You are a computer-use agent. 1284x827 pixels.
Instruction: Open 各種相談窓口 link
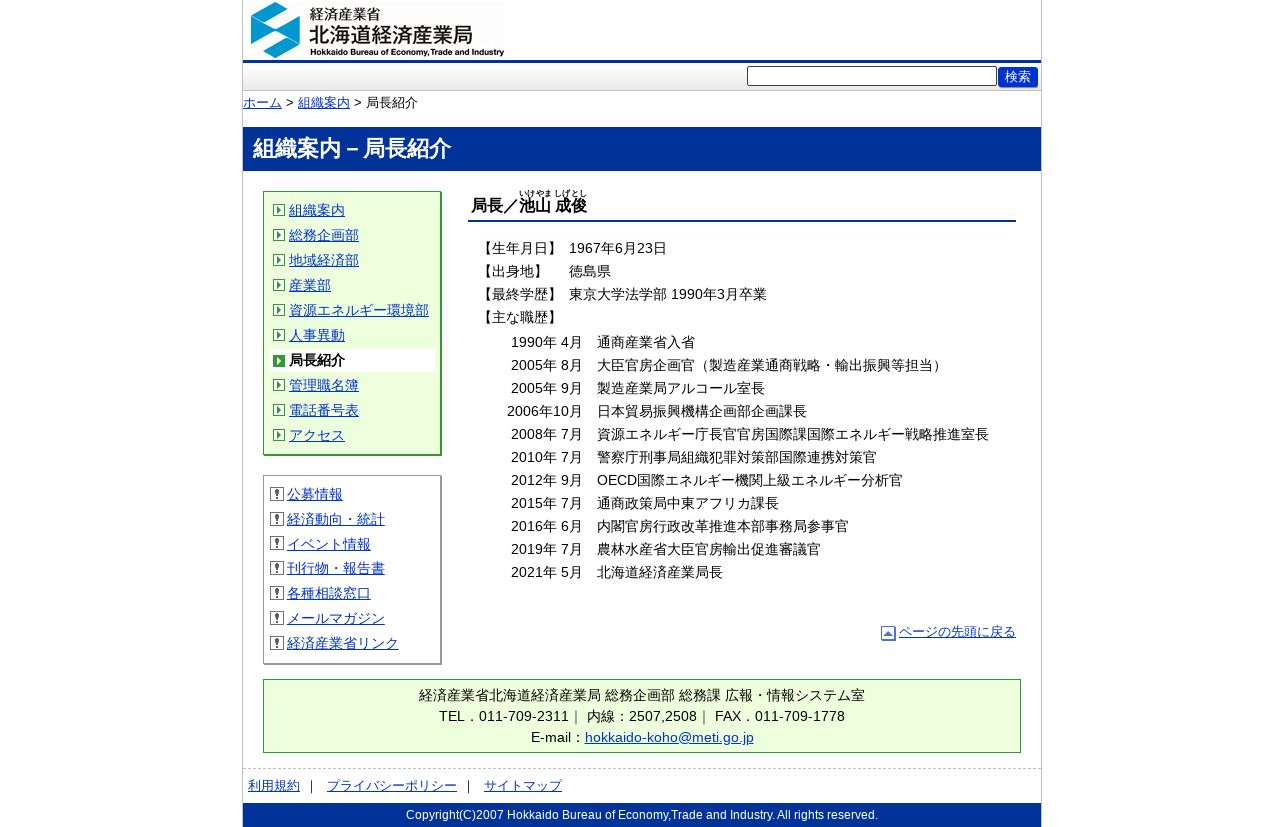pos(329,593)
